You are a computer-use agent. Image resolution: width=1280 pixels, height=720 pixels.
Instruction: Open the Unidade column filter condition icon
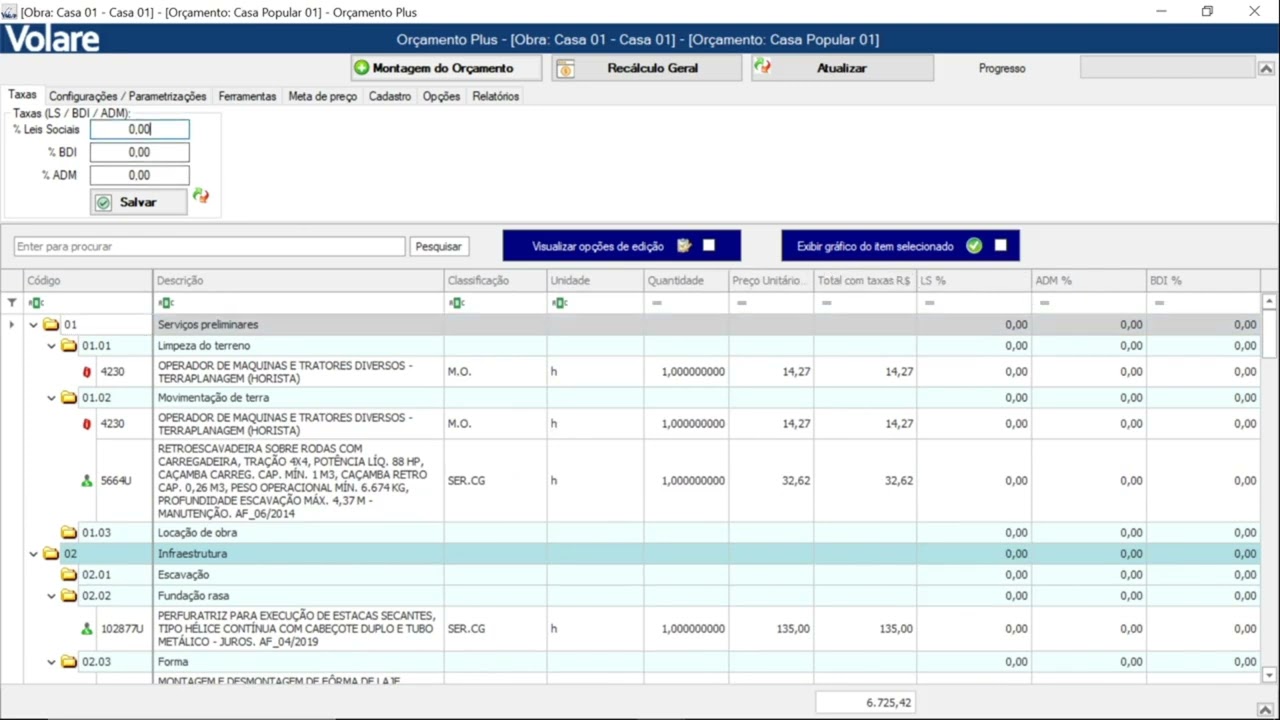560,303
